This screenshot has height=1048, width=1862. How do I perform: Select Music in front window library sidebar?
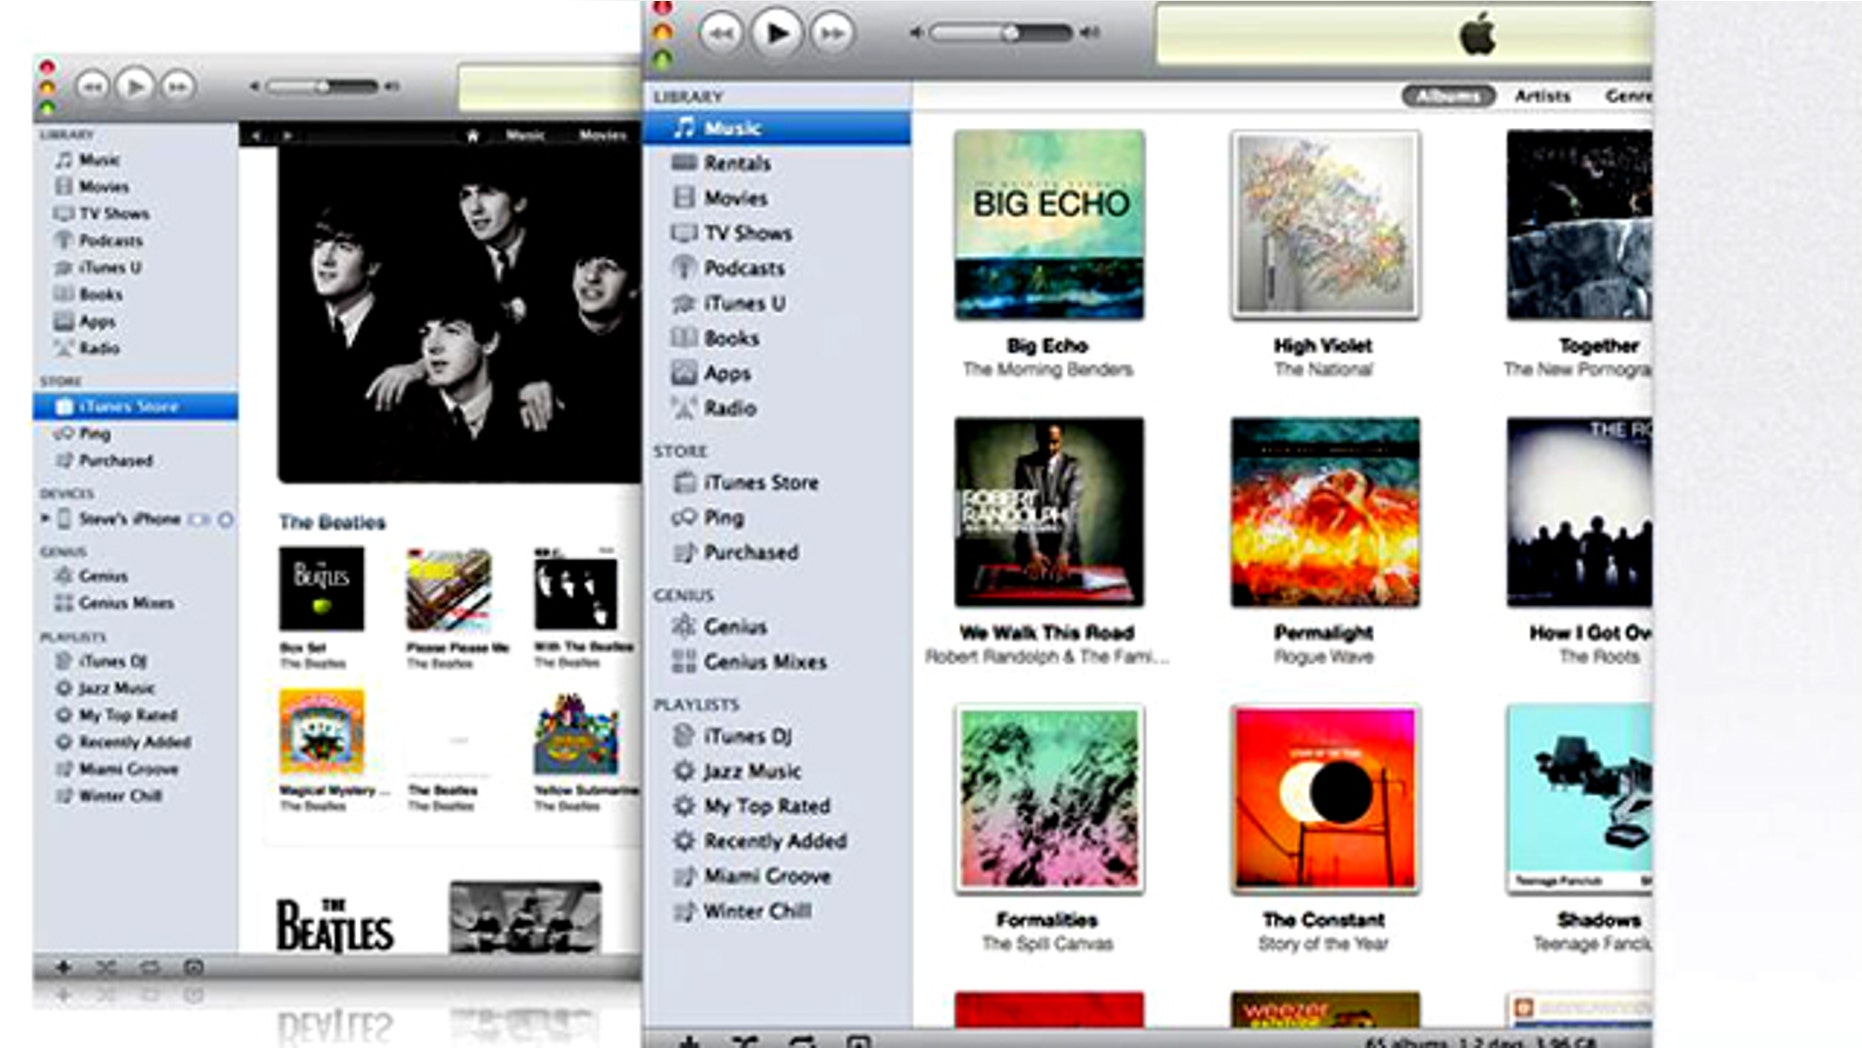point(777,128)
